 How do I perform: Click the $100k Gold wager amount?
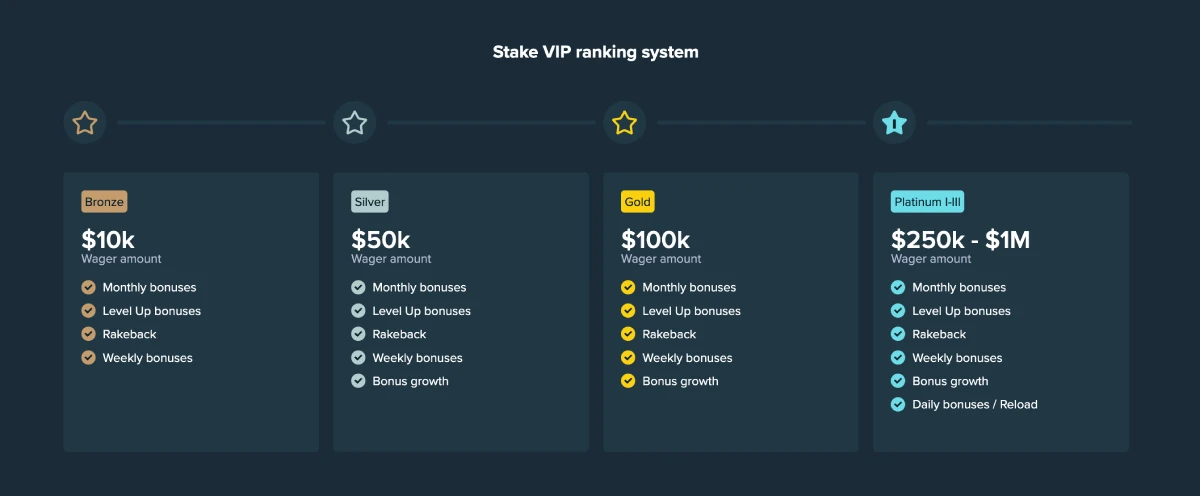point(655,240)
